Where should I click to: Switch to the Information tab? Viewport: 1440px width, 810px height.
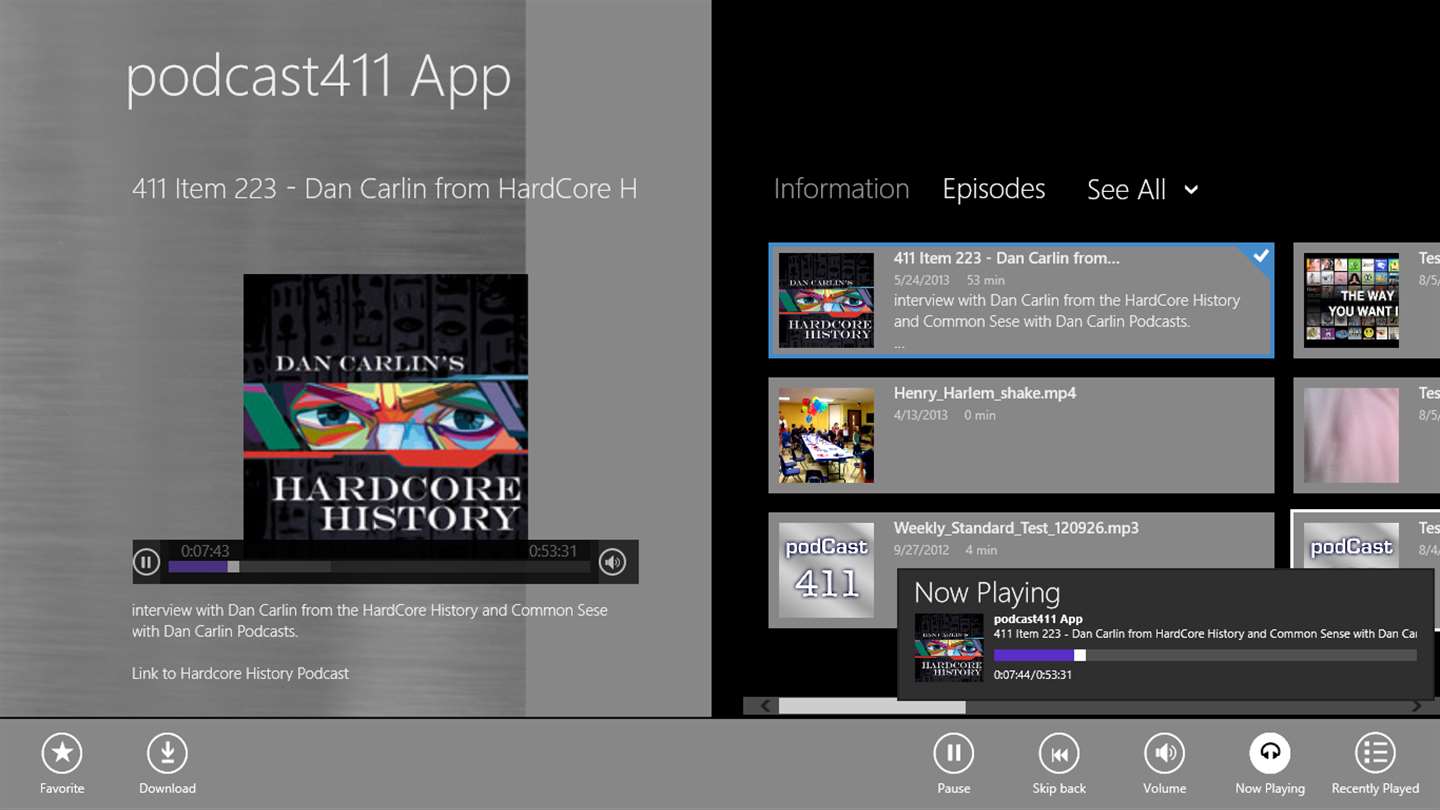tap(841, 189)
